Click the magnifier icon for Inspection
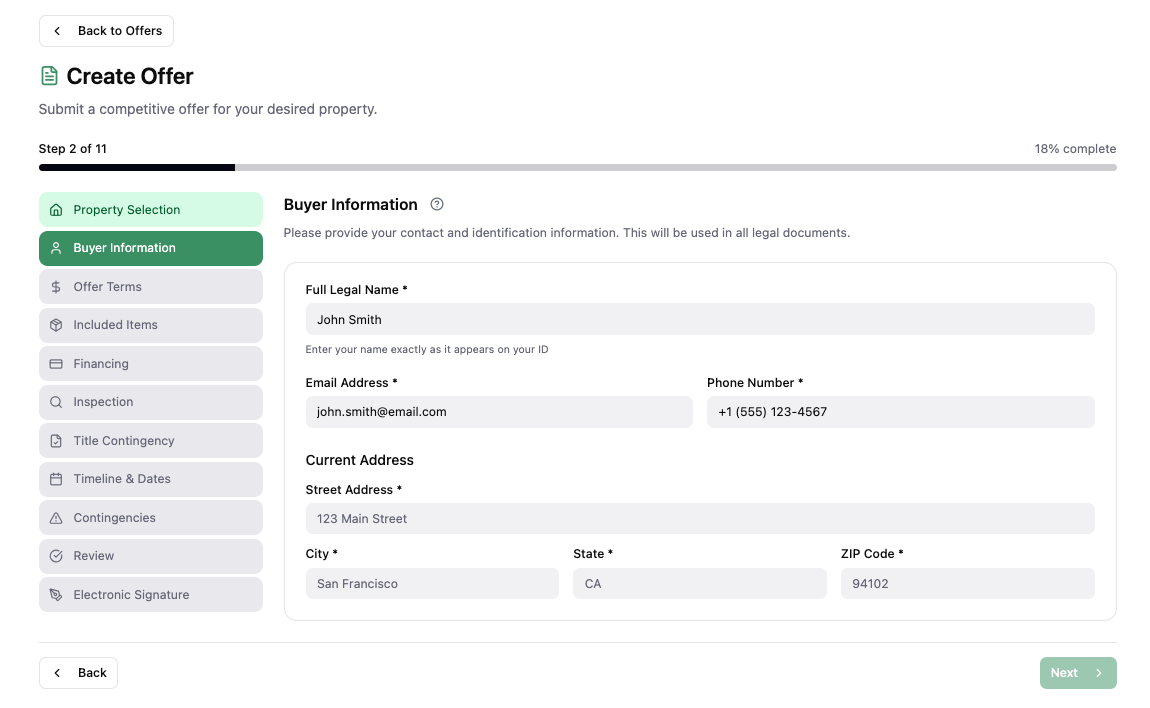This screenshot has width=1150, height=708. point(56,402)
